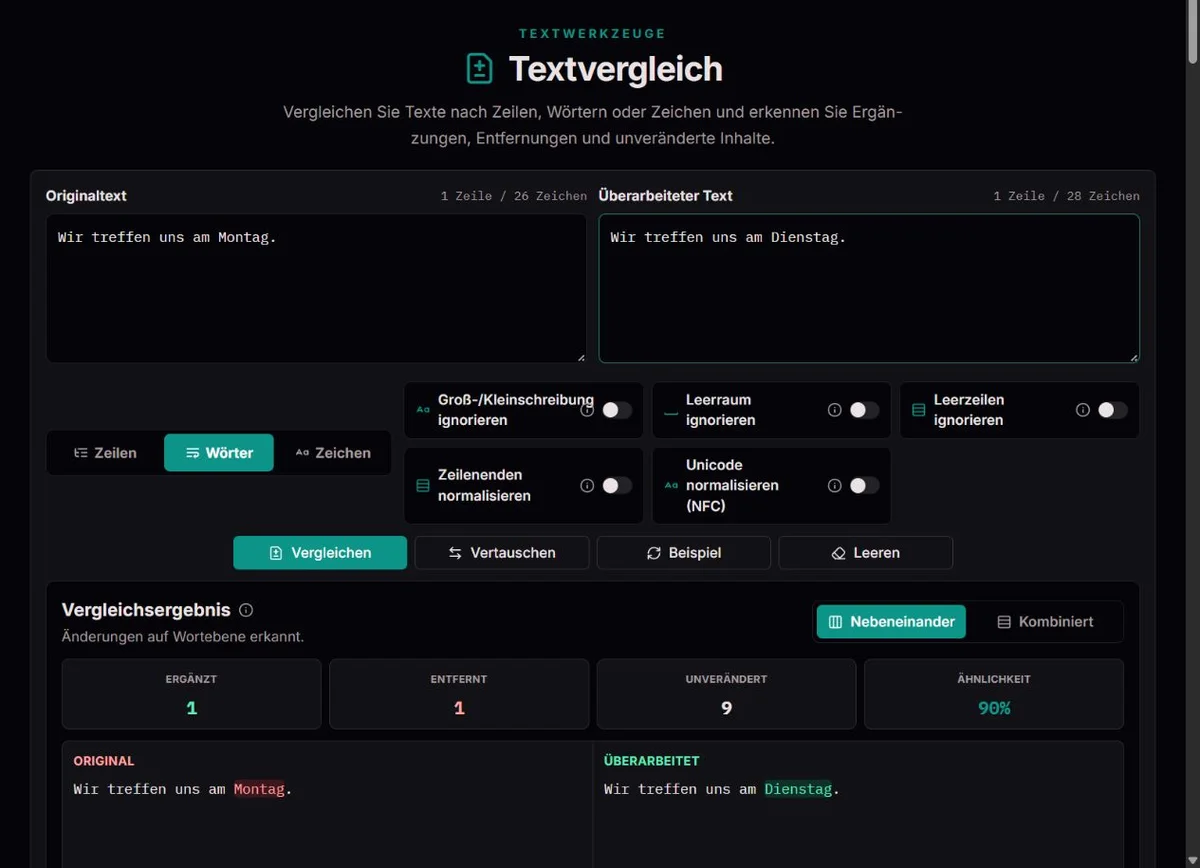
Task: Click highlighted word Dienstag in the Überarbeitet result
Action: coord(798,789)
